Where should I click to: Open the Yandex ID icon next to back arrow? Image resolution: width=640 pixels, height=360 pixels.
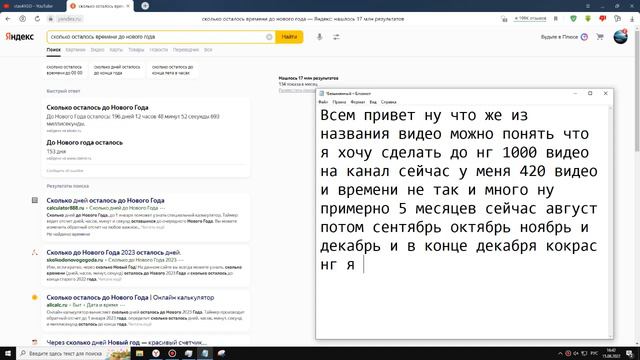pos(22,19)
